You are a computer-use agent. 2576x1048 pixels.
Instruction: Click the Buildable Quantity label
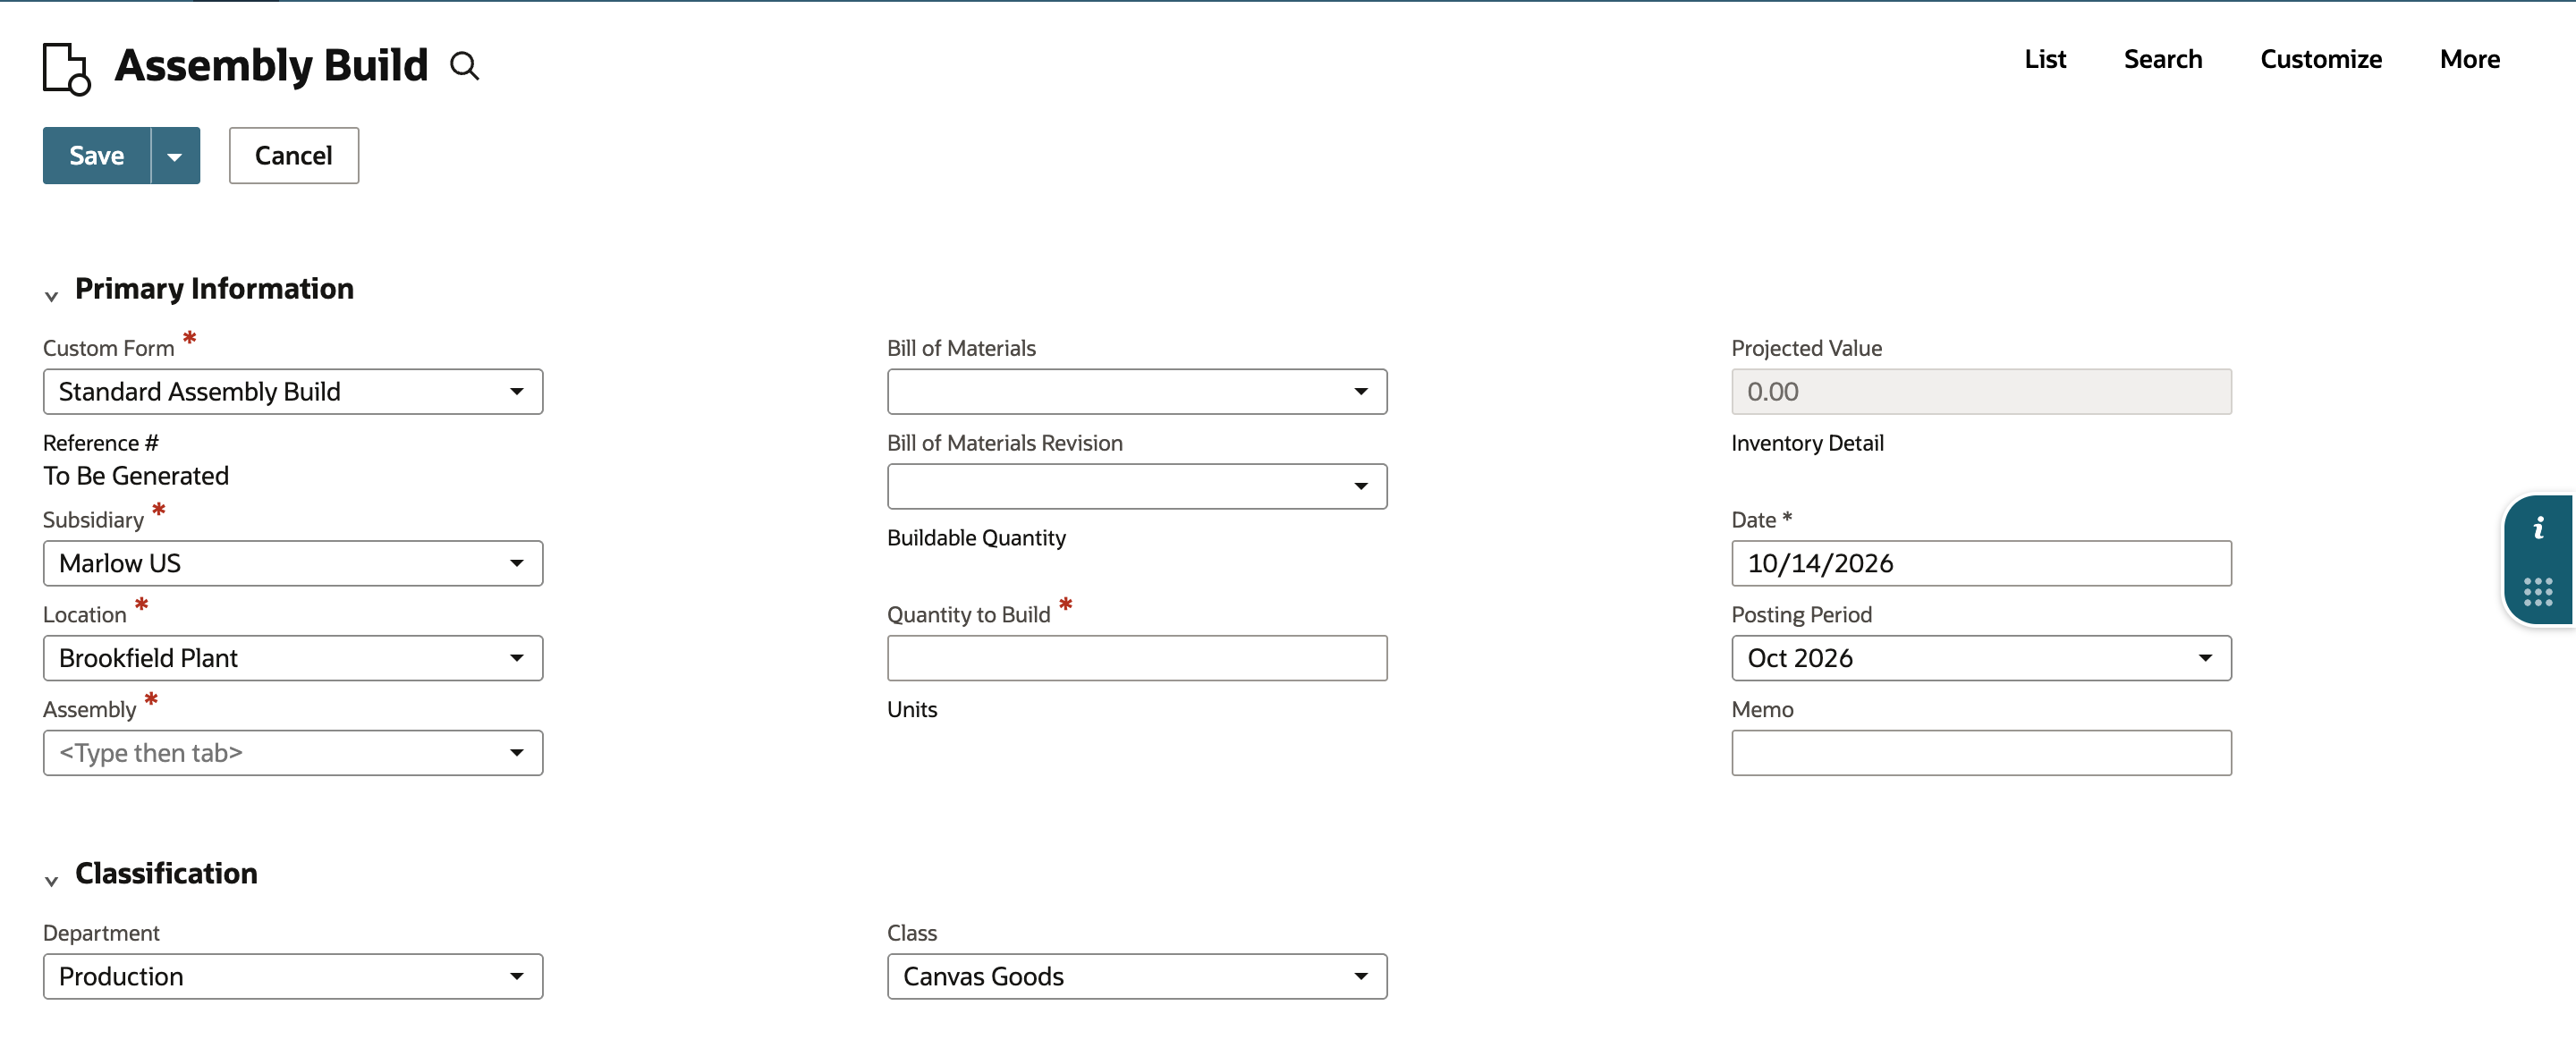point(976,538)
